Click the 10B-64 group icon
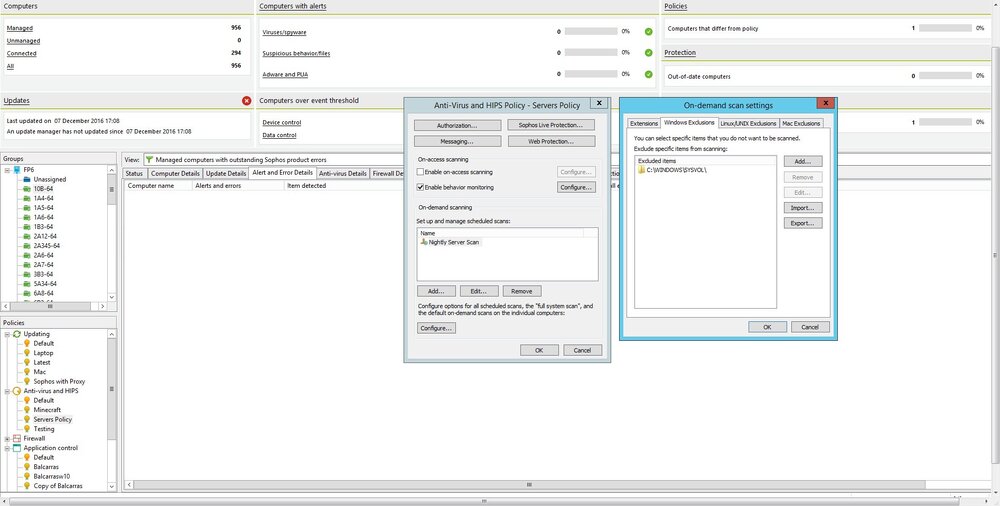The width and height of the screenshot is (1000, 506). 27,189
